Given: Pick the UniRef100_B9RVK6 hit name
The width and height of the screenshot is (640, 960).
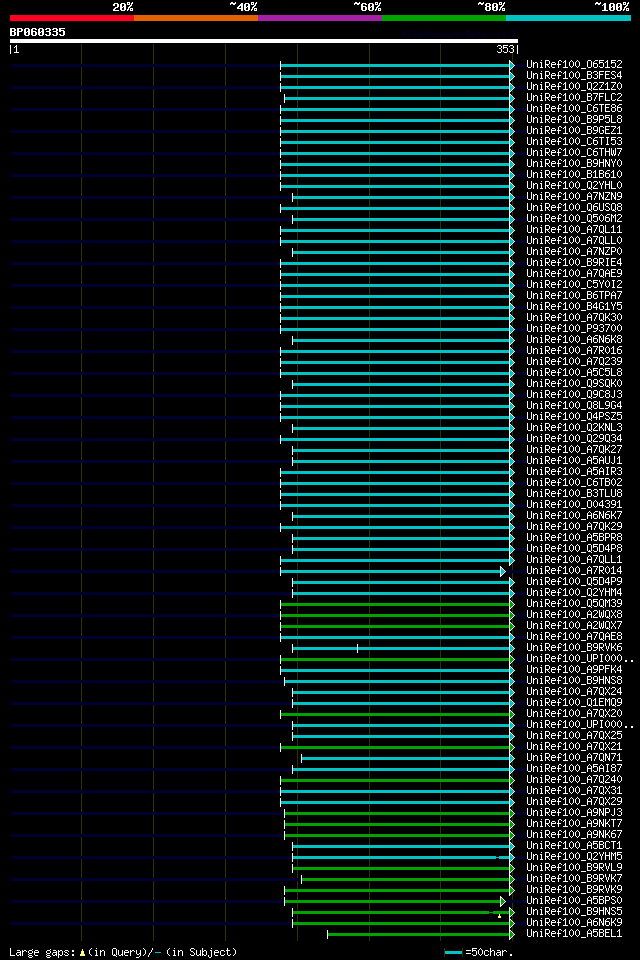Looking at the screenshot, I should click(574, 648).
